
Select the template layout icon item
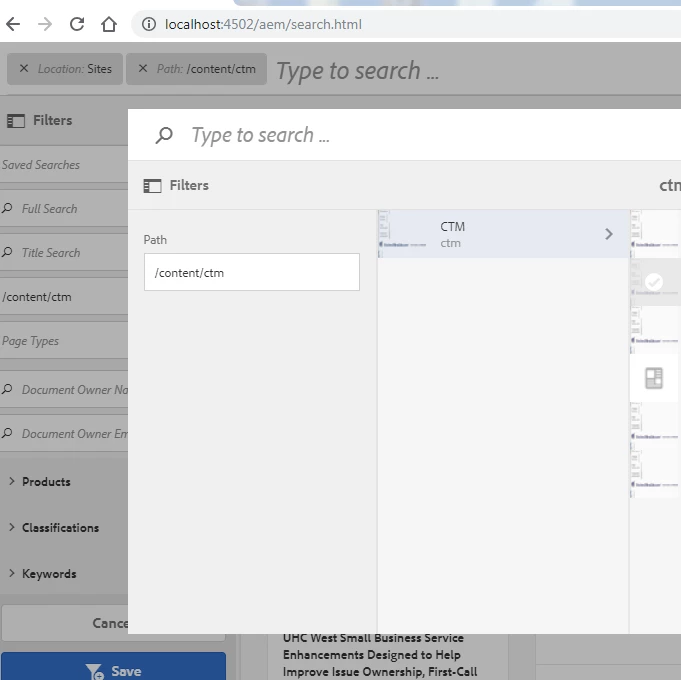(x=654, y=378)
